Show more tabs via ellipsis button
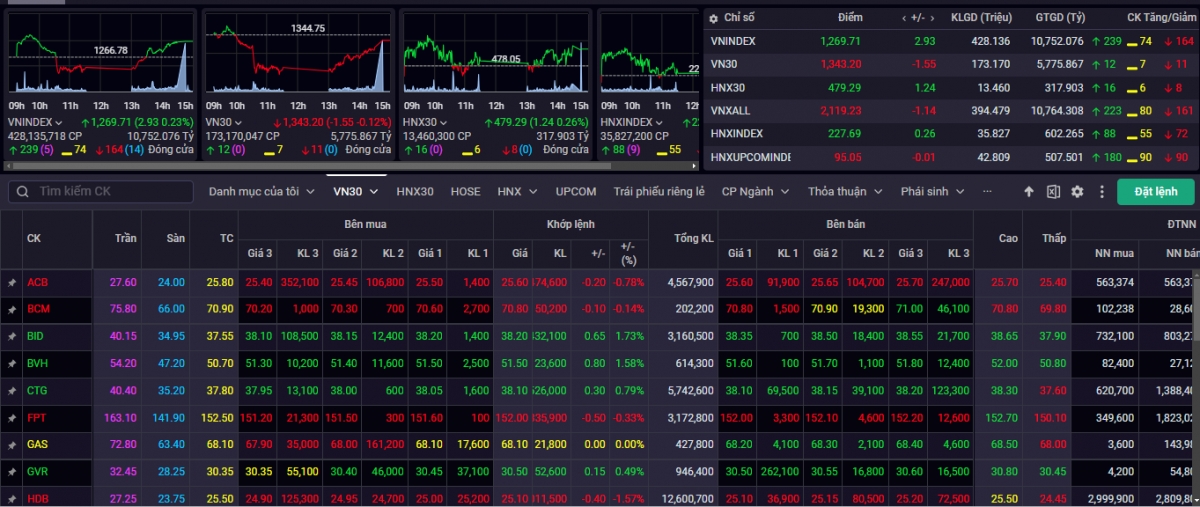 tap(987, 191)
